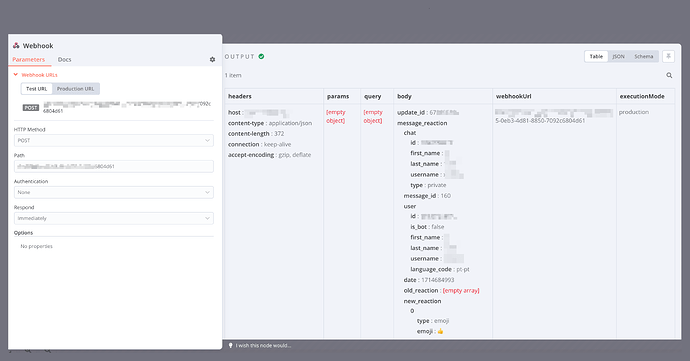Click the Path input field
Screen dimensions: 690x361
click(114, 166)
